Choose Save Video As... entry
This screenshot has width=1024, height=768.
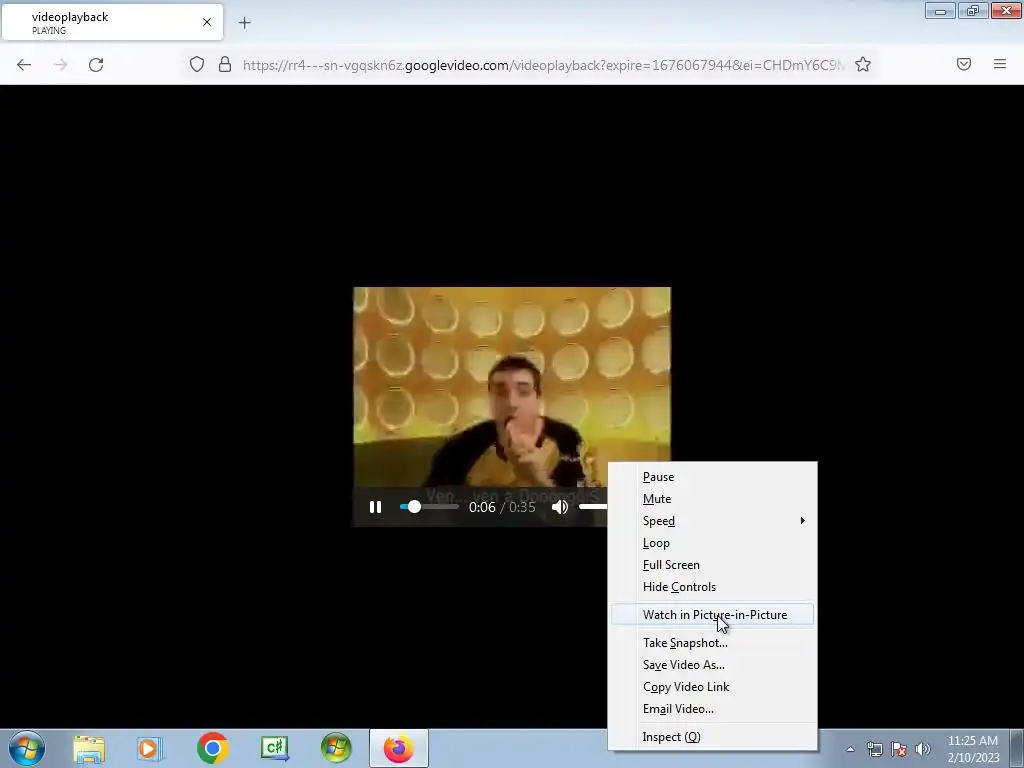pos(713,665)
